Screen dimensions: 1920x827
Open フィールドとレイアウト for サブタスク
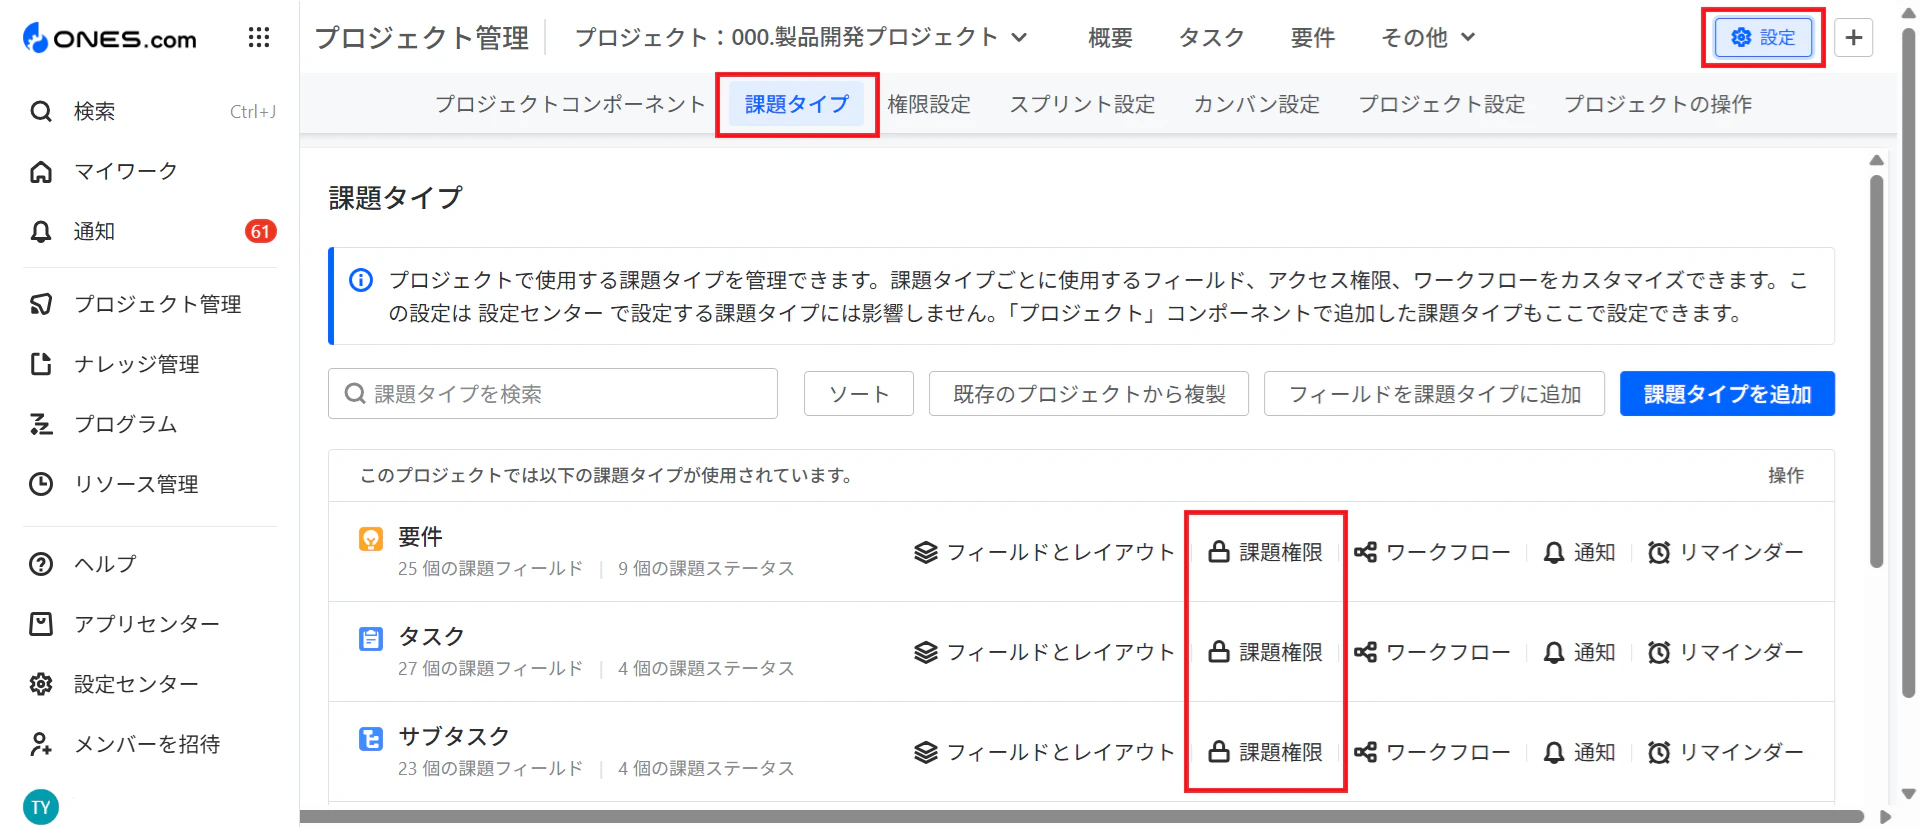[x=1044, y=752]
